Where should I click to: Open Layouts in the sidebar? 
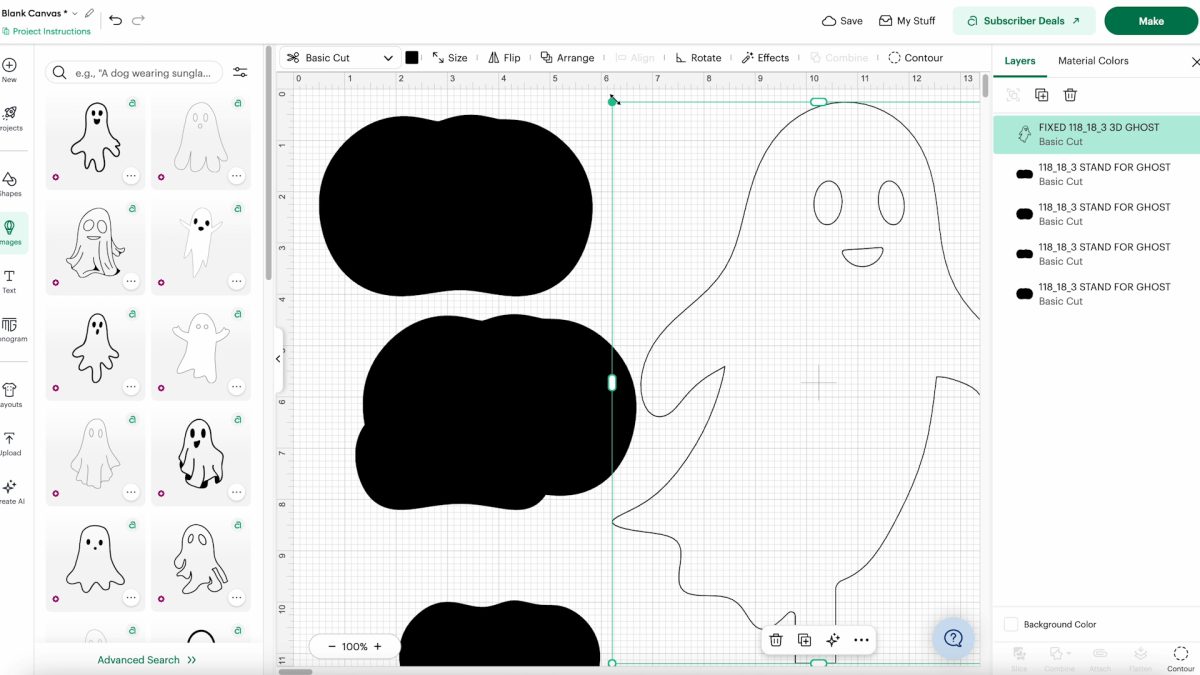pyautogui.click(x=9, y=395)
